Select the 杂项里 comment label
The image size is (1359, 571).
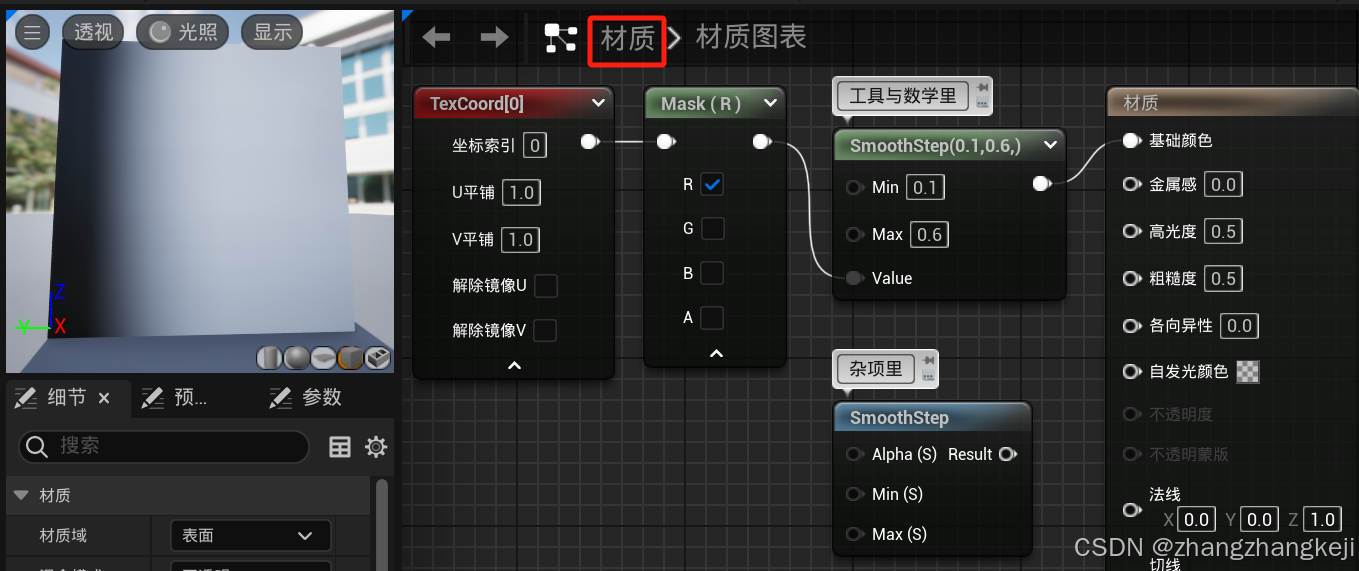(876, 369)
